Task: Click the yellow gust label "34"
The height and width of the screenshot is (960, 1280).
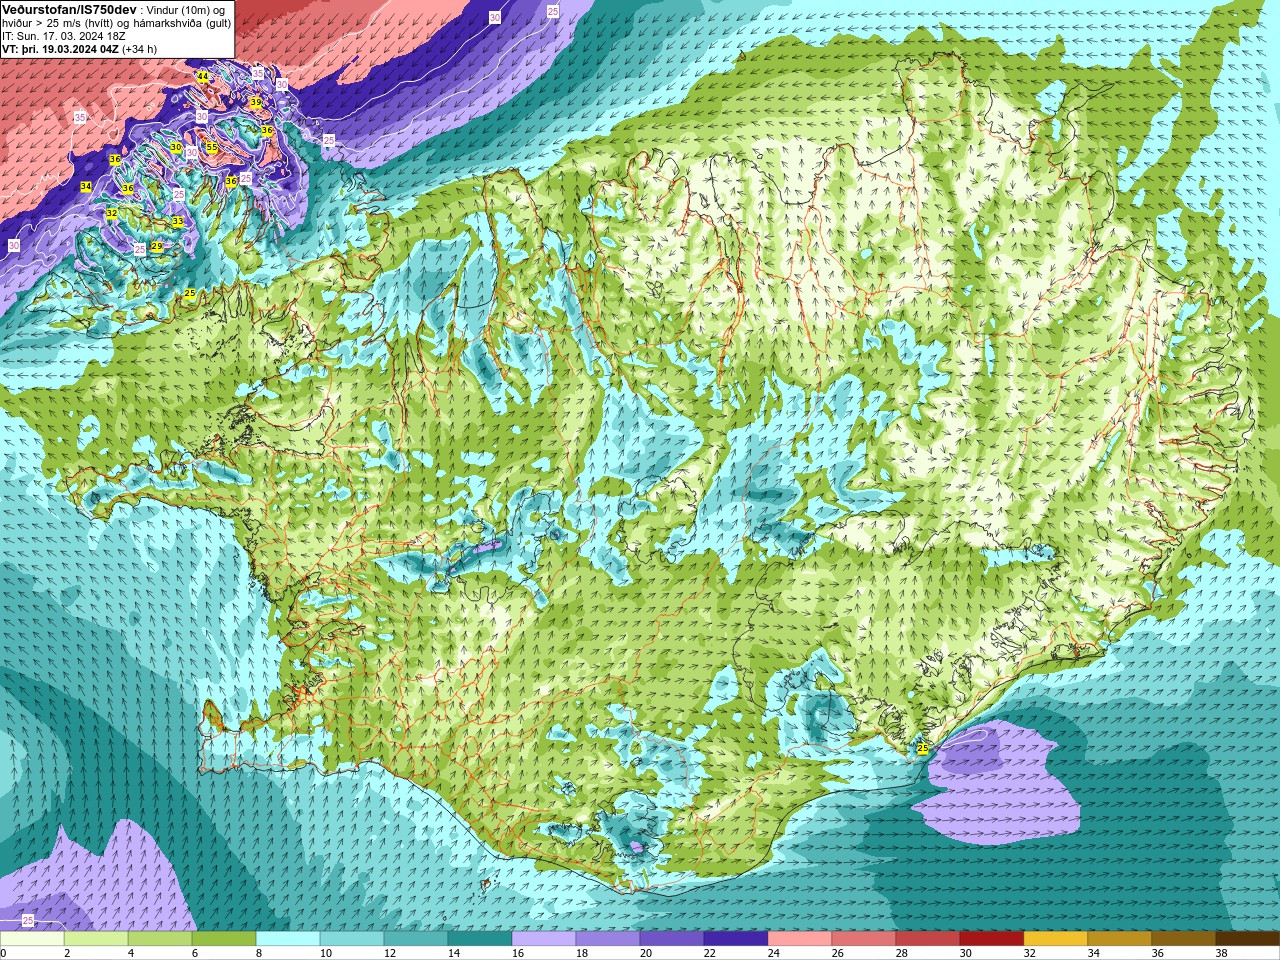Action: coord(86,187)
